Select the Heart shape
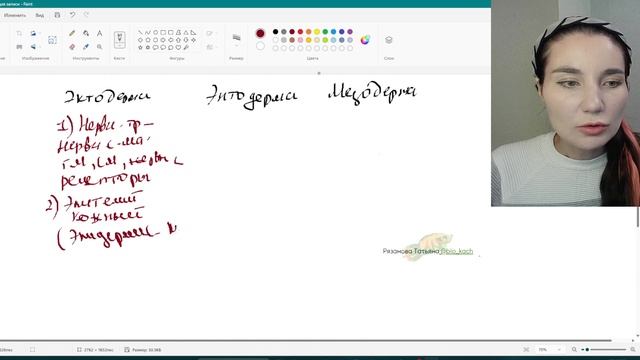The width and height of the screenshot is (640, 360). pos(178,47)
